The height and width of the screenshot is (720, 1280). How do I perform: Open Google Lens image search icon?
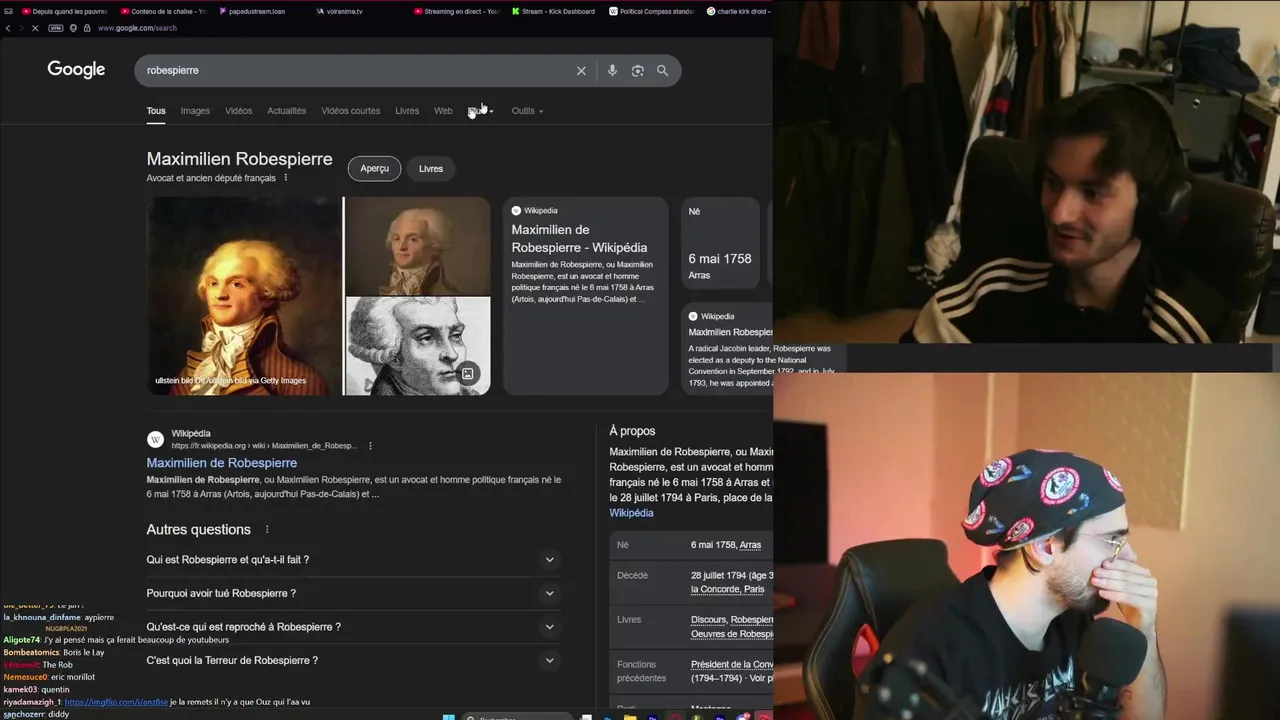[637, 71]
